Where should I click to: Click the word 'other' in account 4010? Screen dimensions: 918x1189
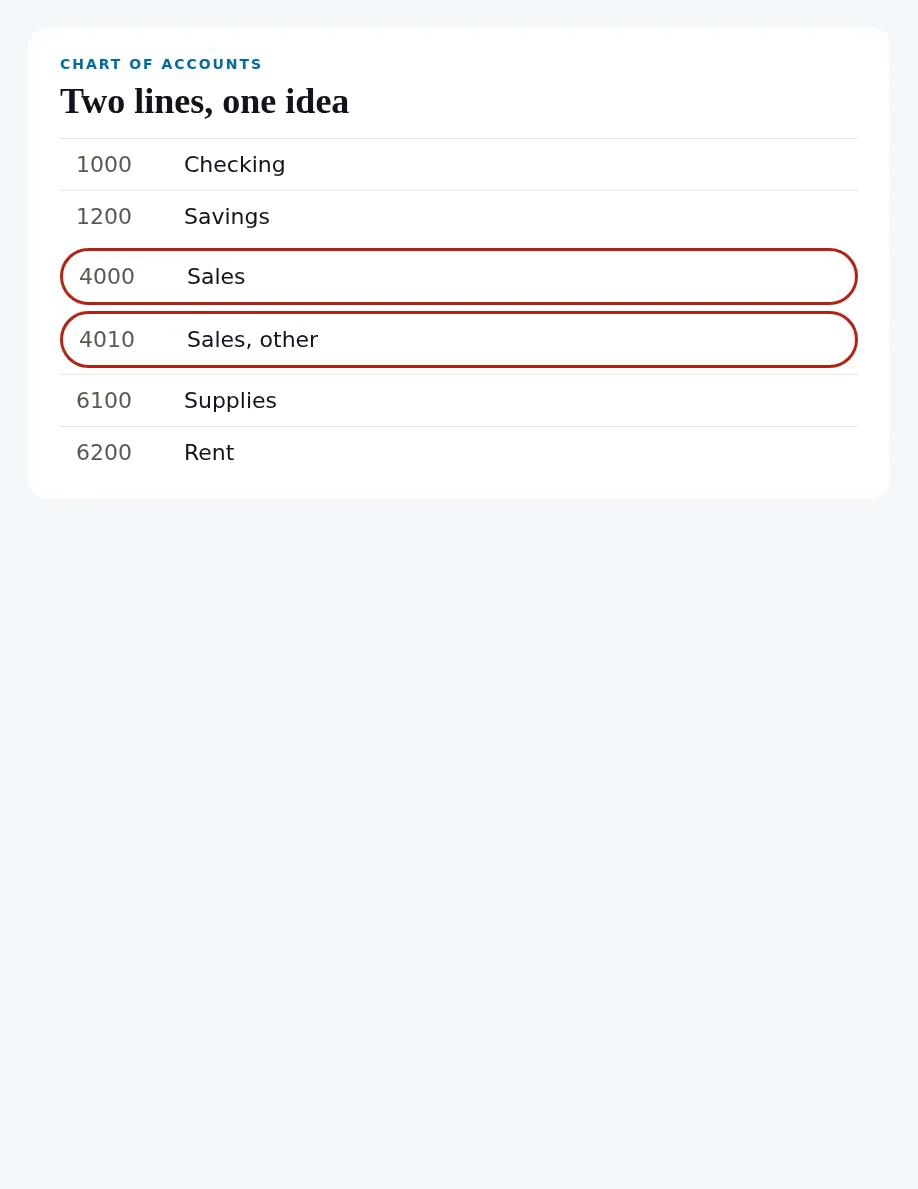[x=289, y=340]
